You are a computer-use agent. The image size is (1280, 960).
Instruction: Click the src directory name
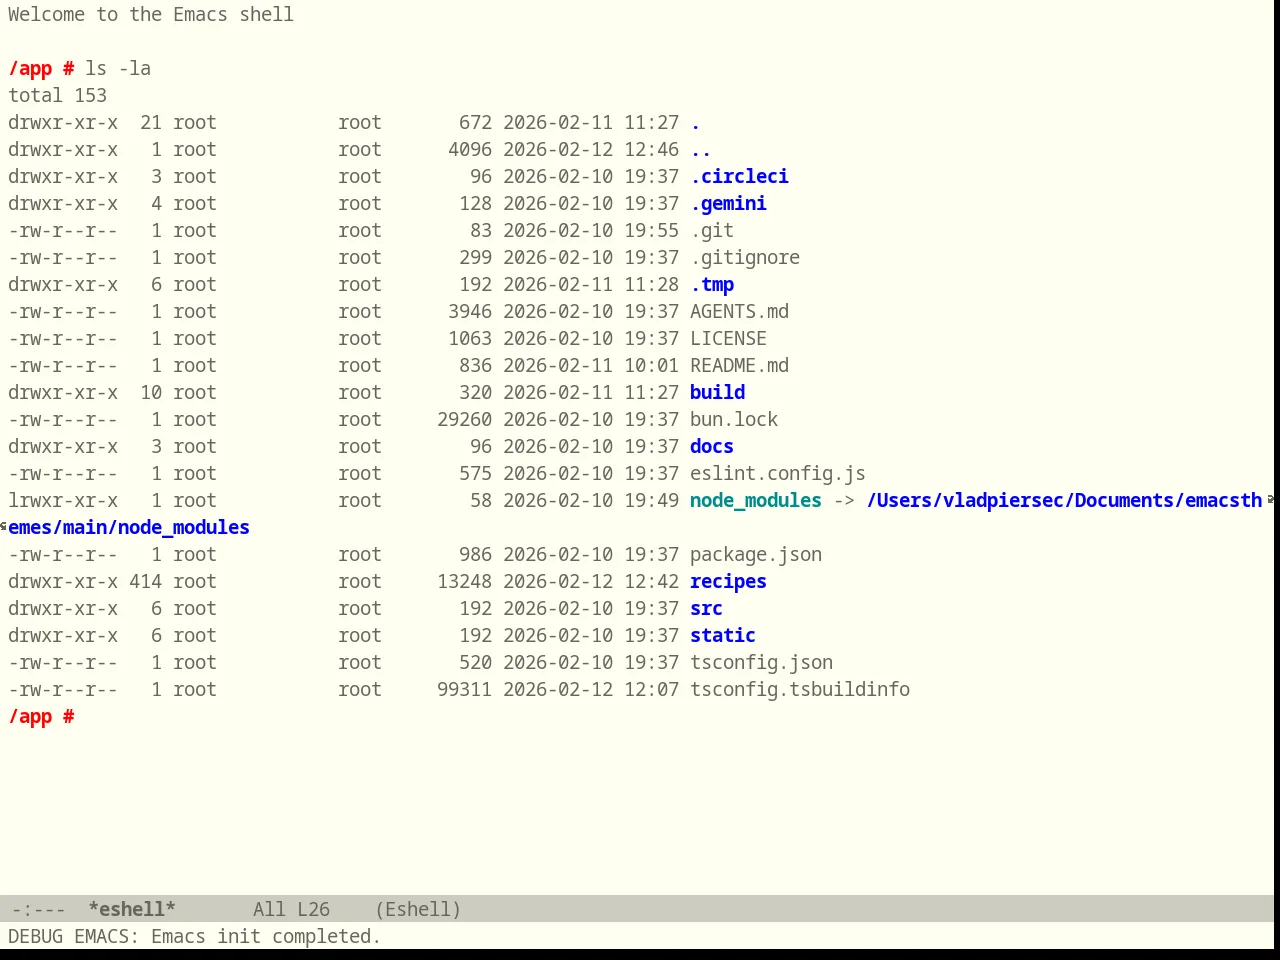tap(706, 609)
